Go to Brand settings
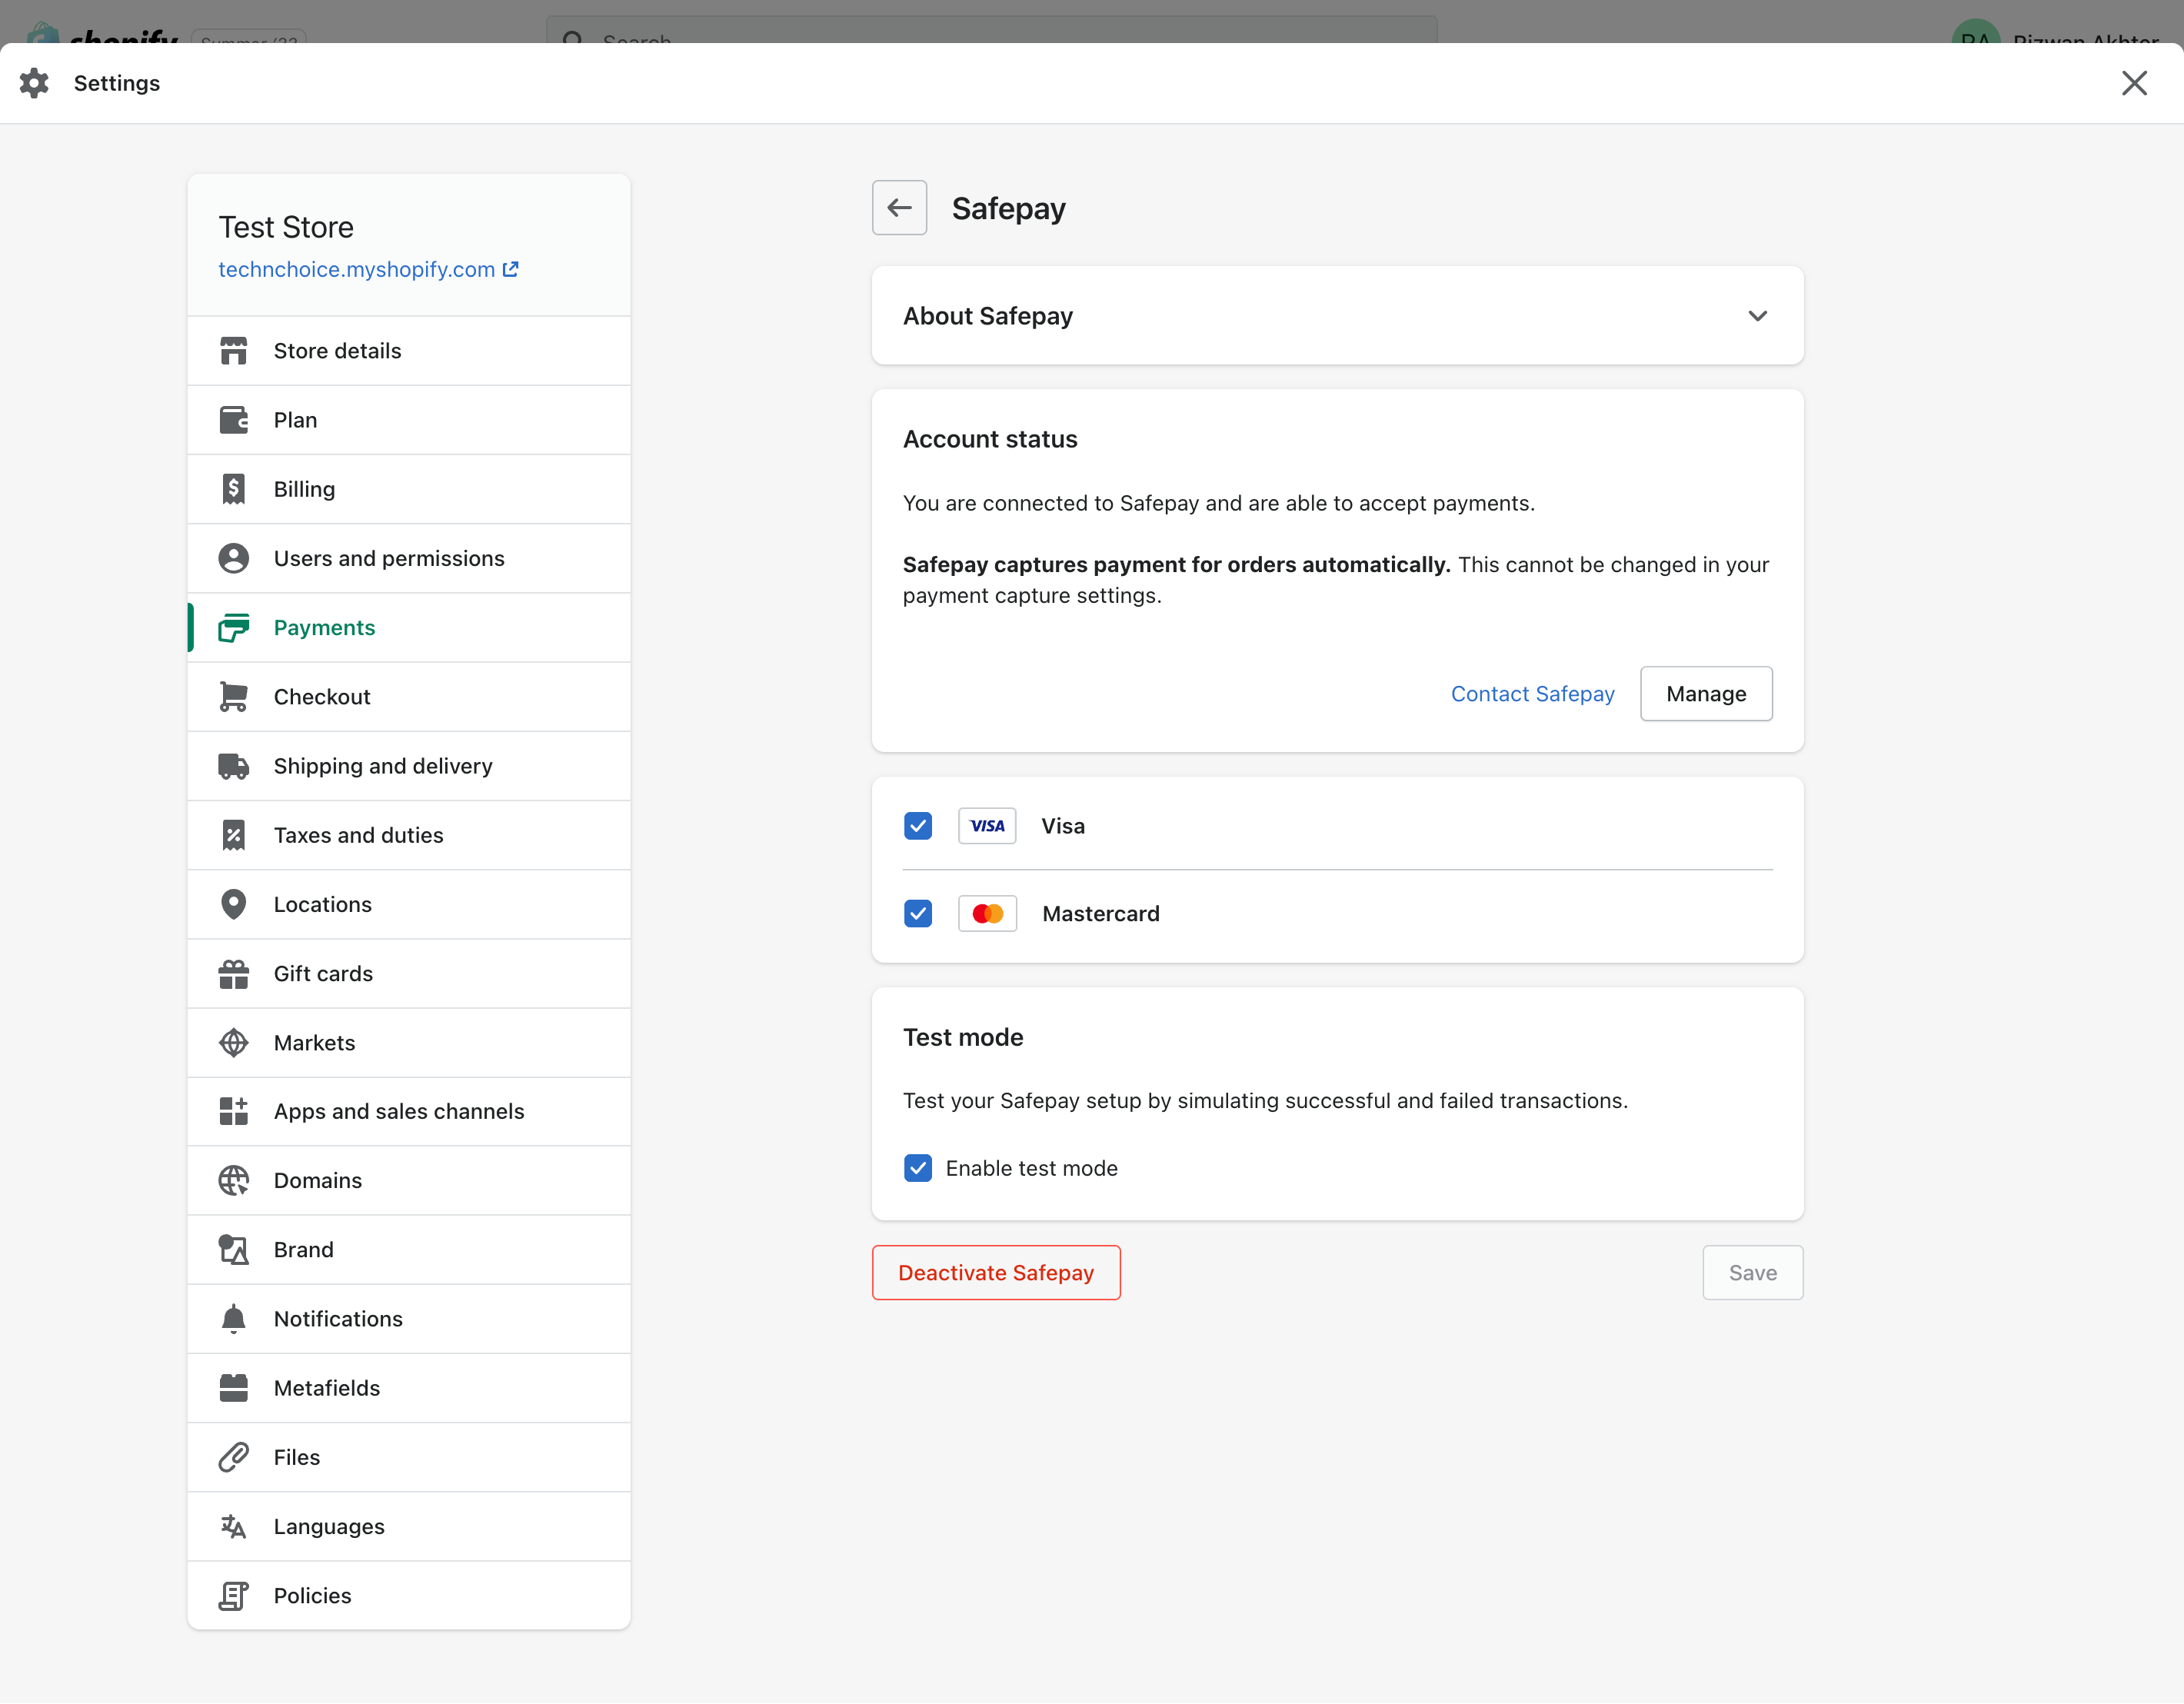2184x1704 pixels. [409, 1250]
